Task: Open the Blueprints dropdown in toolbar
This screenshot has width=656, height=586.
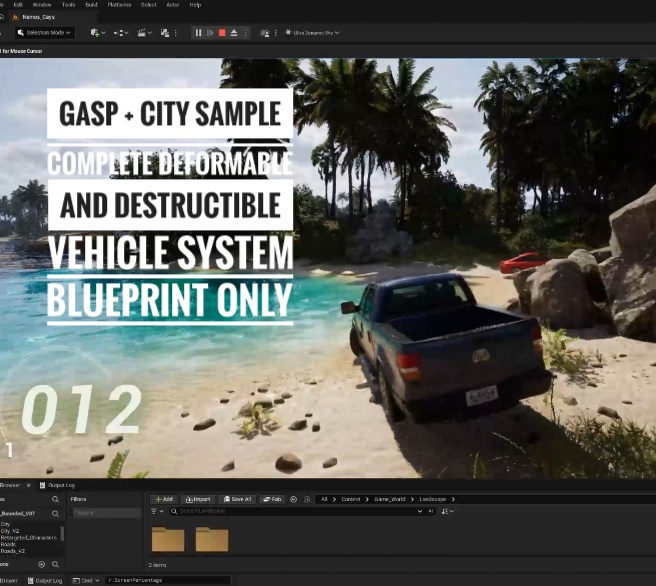Action: [121, 33]
